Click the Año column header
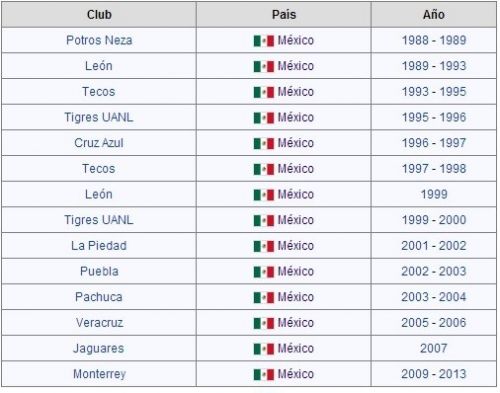This screenshot has height=393, width=500. coord(434,15)
